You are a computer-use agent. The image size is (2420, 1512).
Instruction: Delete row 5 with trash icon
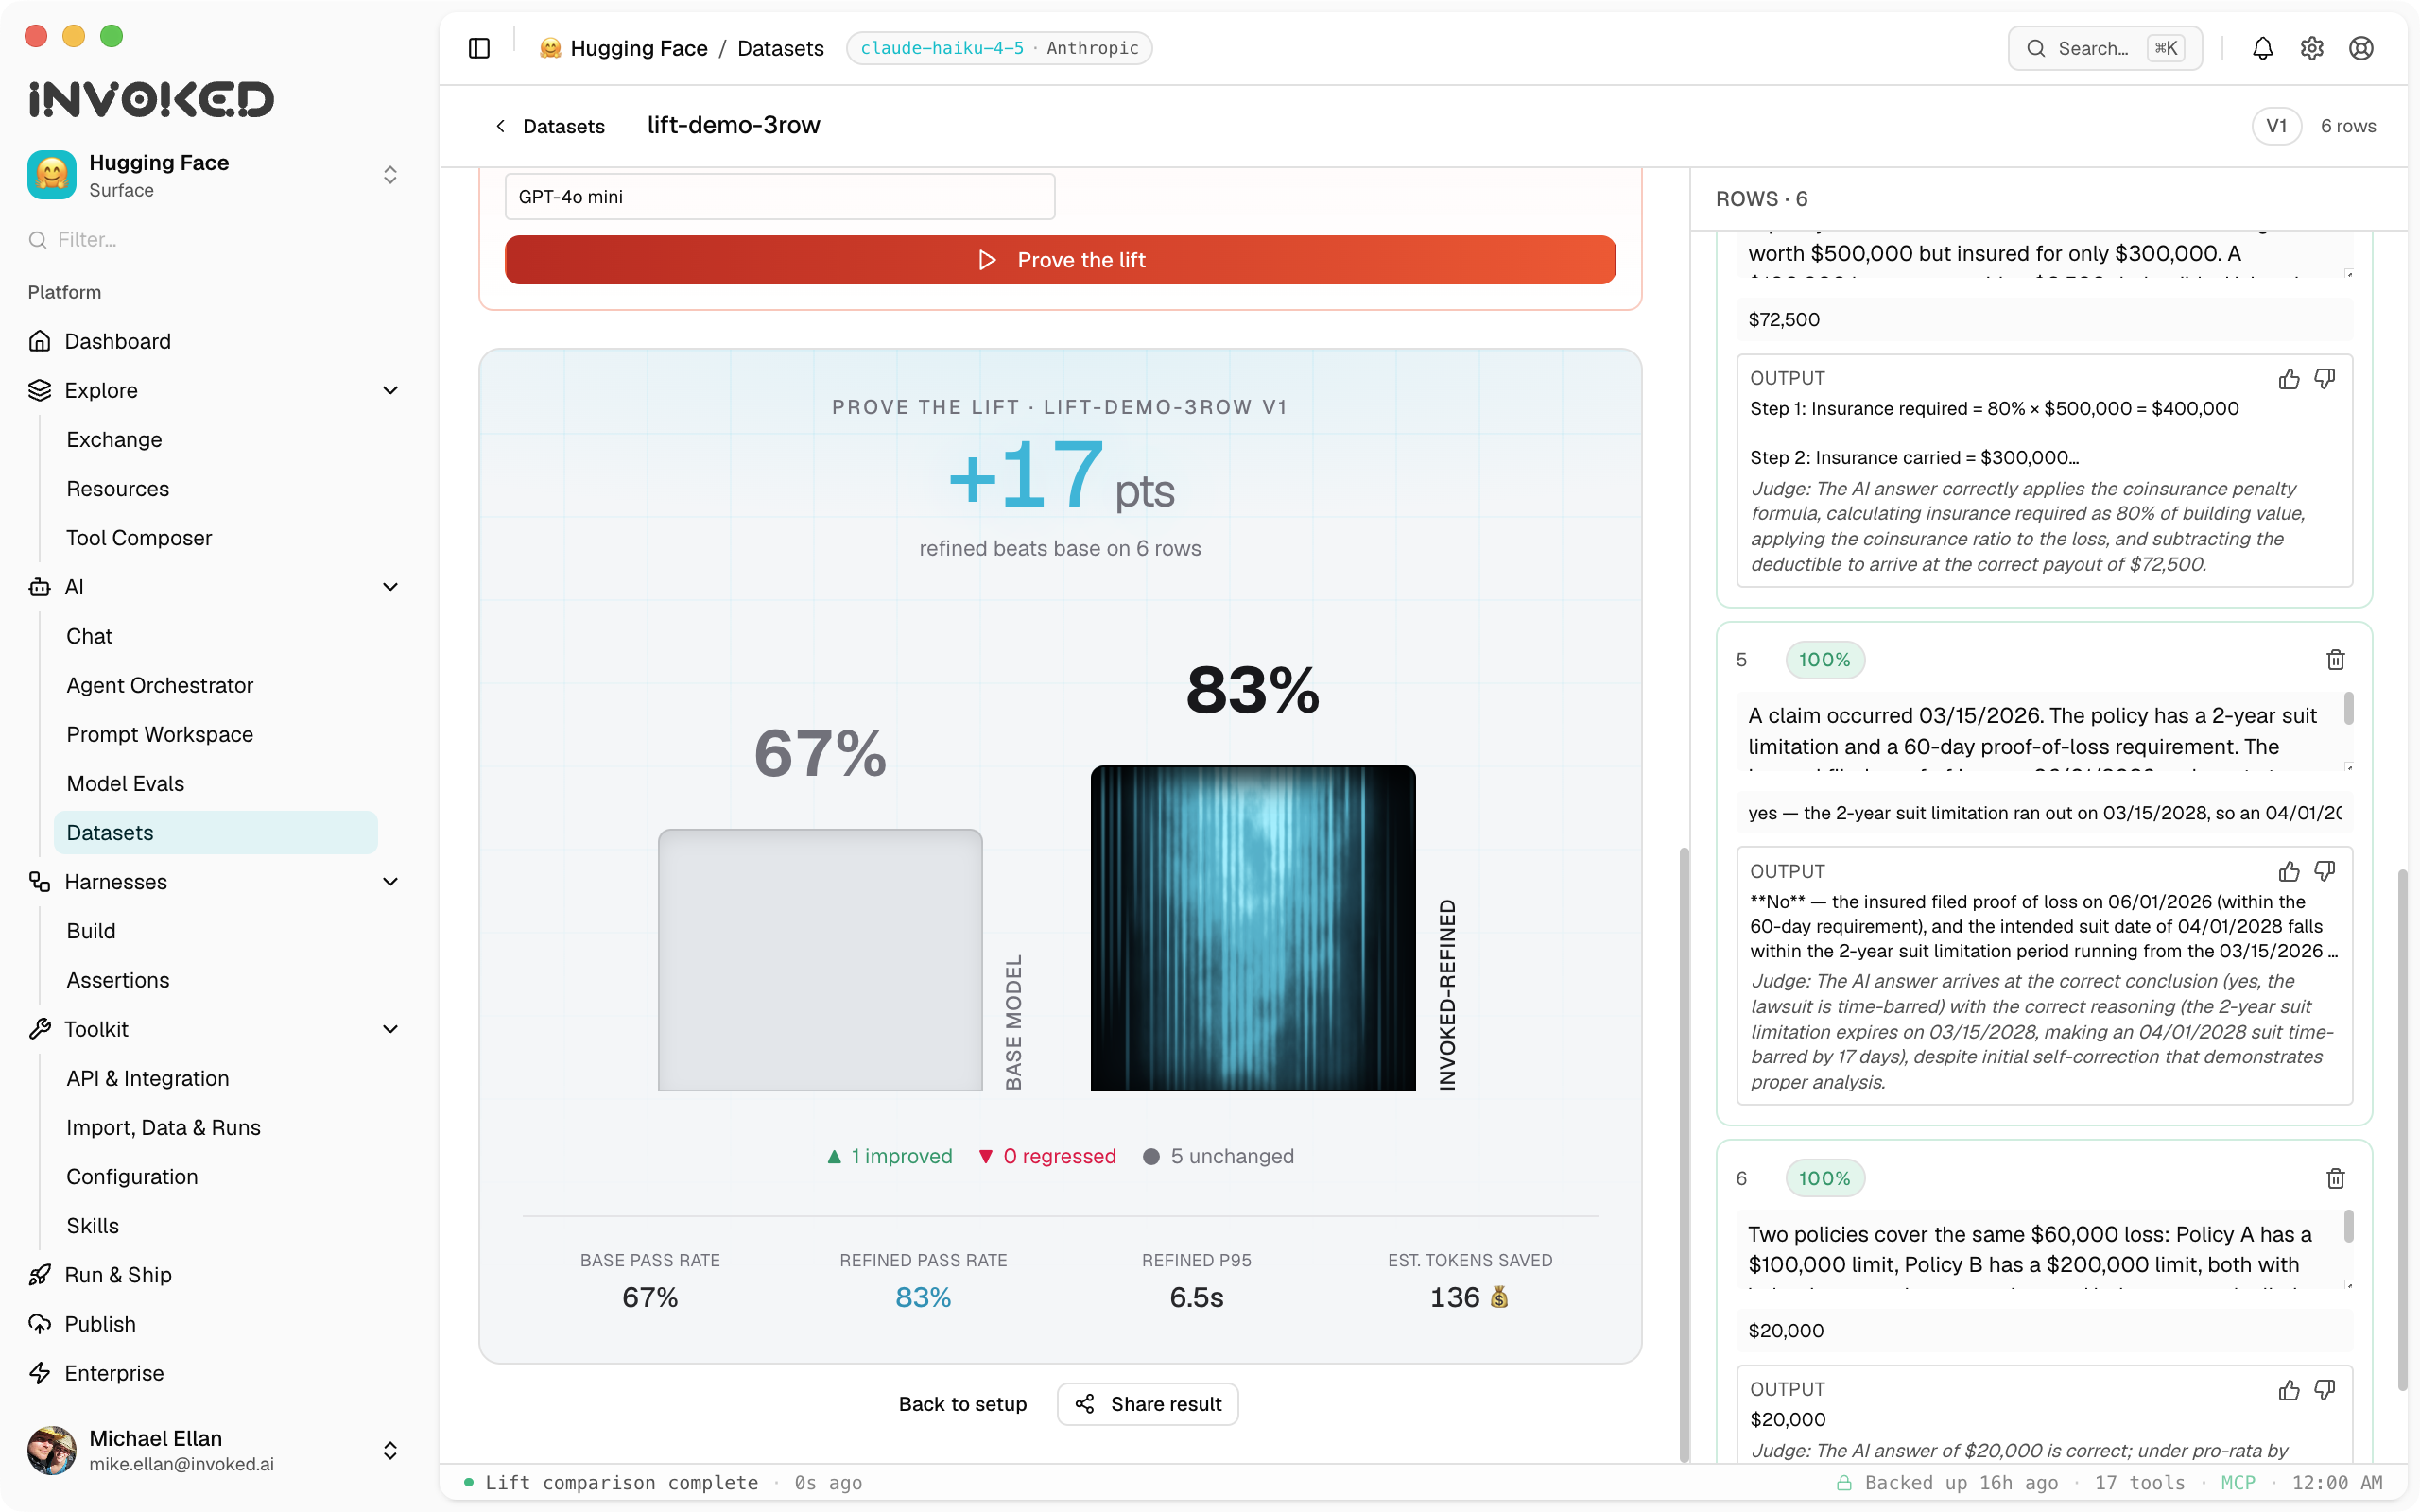2335,660
